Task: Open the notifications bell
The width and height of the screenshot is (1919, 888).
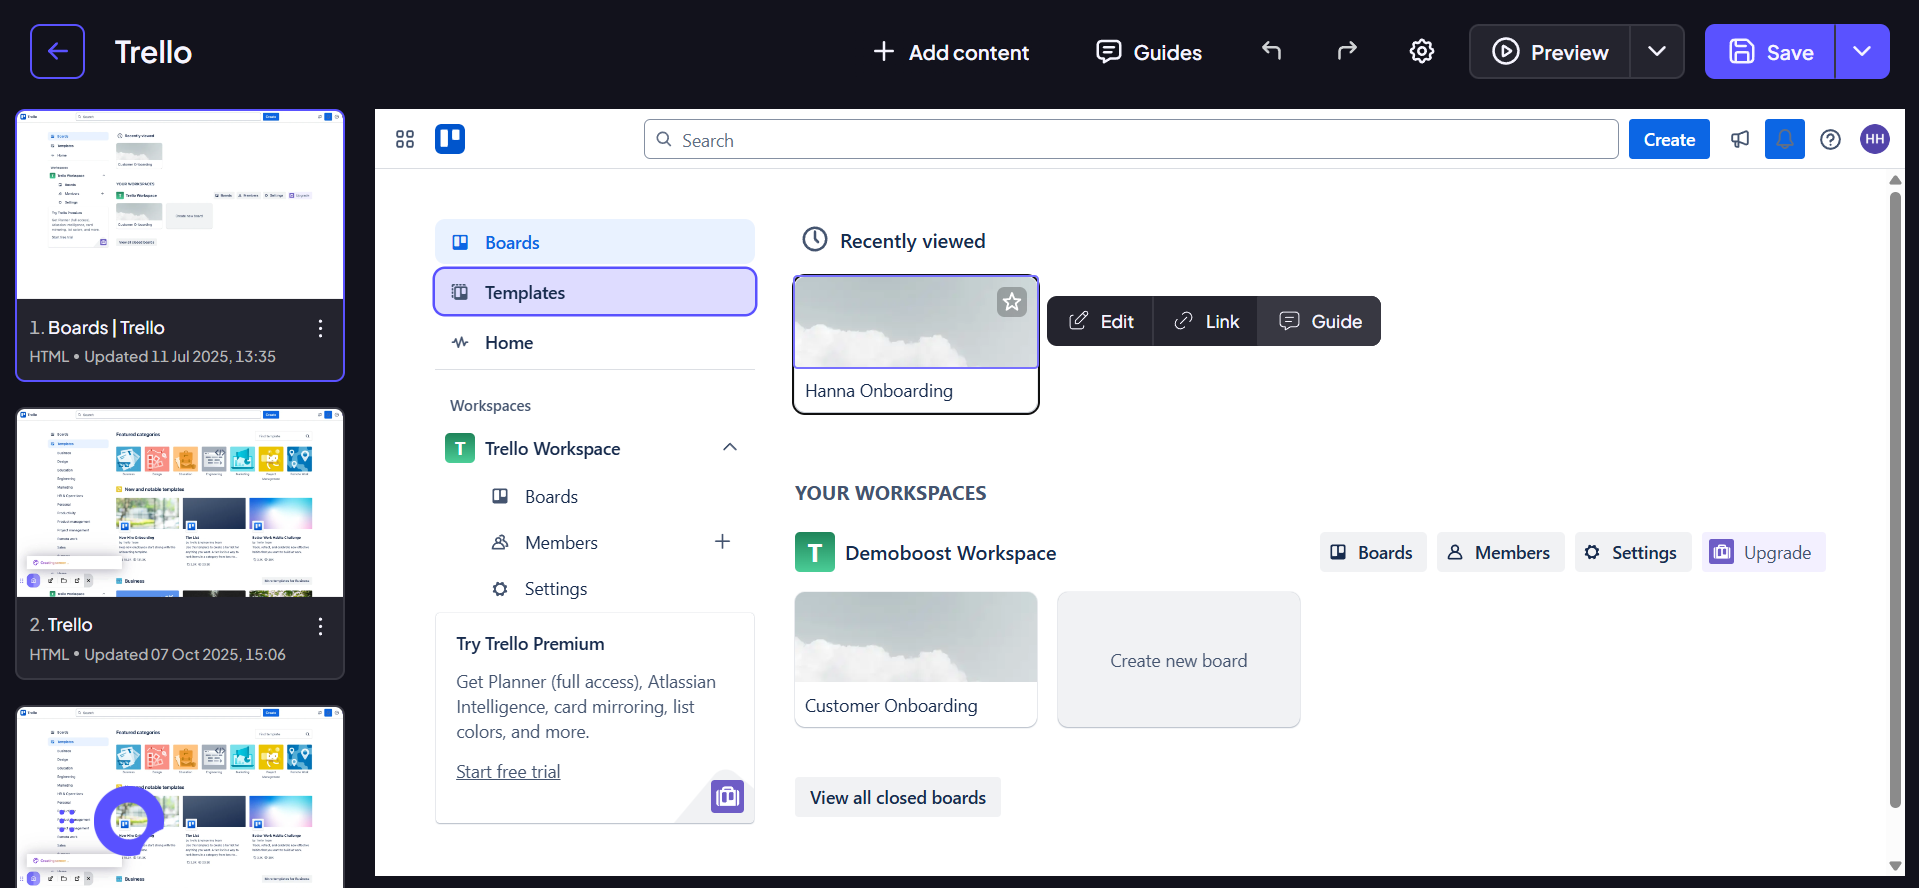Action: (x=1785, y=139)
